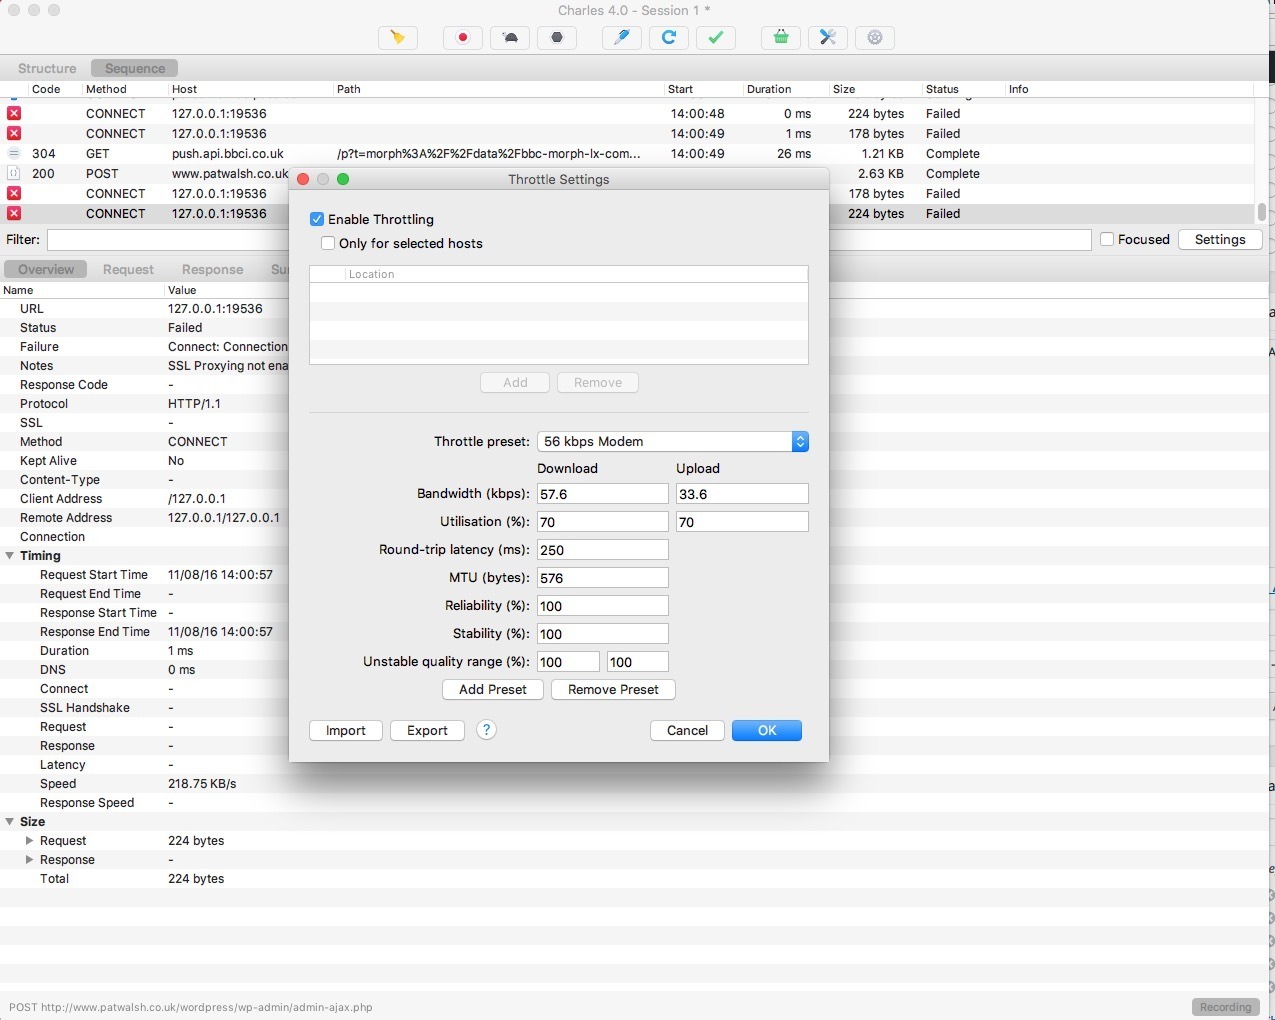Viewport: 1275px width, 1020px height.
Task: Sort requests by the Host column header
Action: 250,89
